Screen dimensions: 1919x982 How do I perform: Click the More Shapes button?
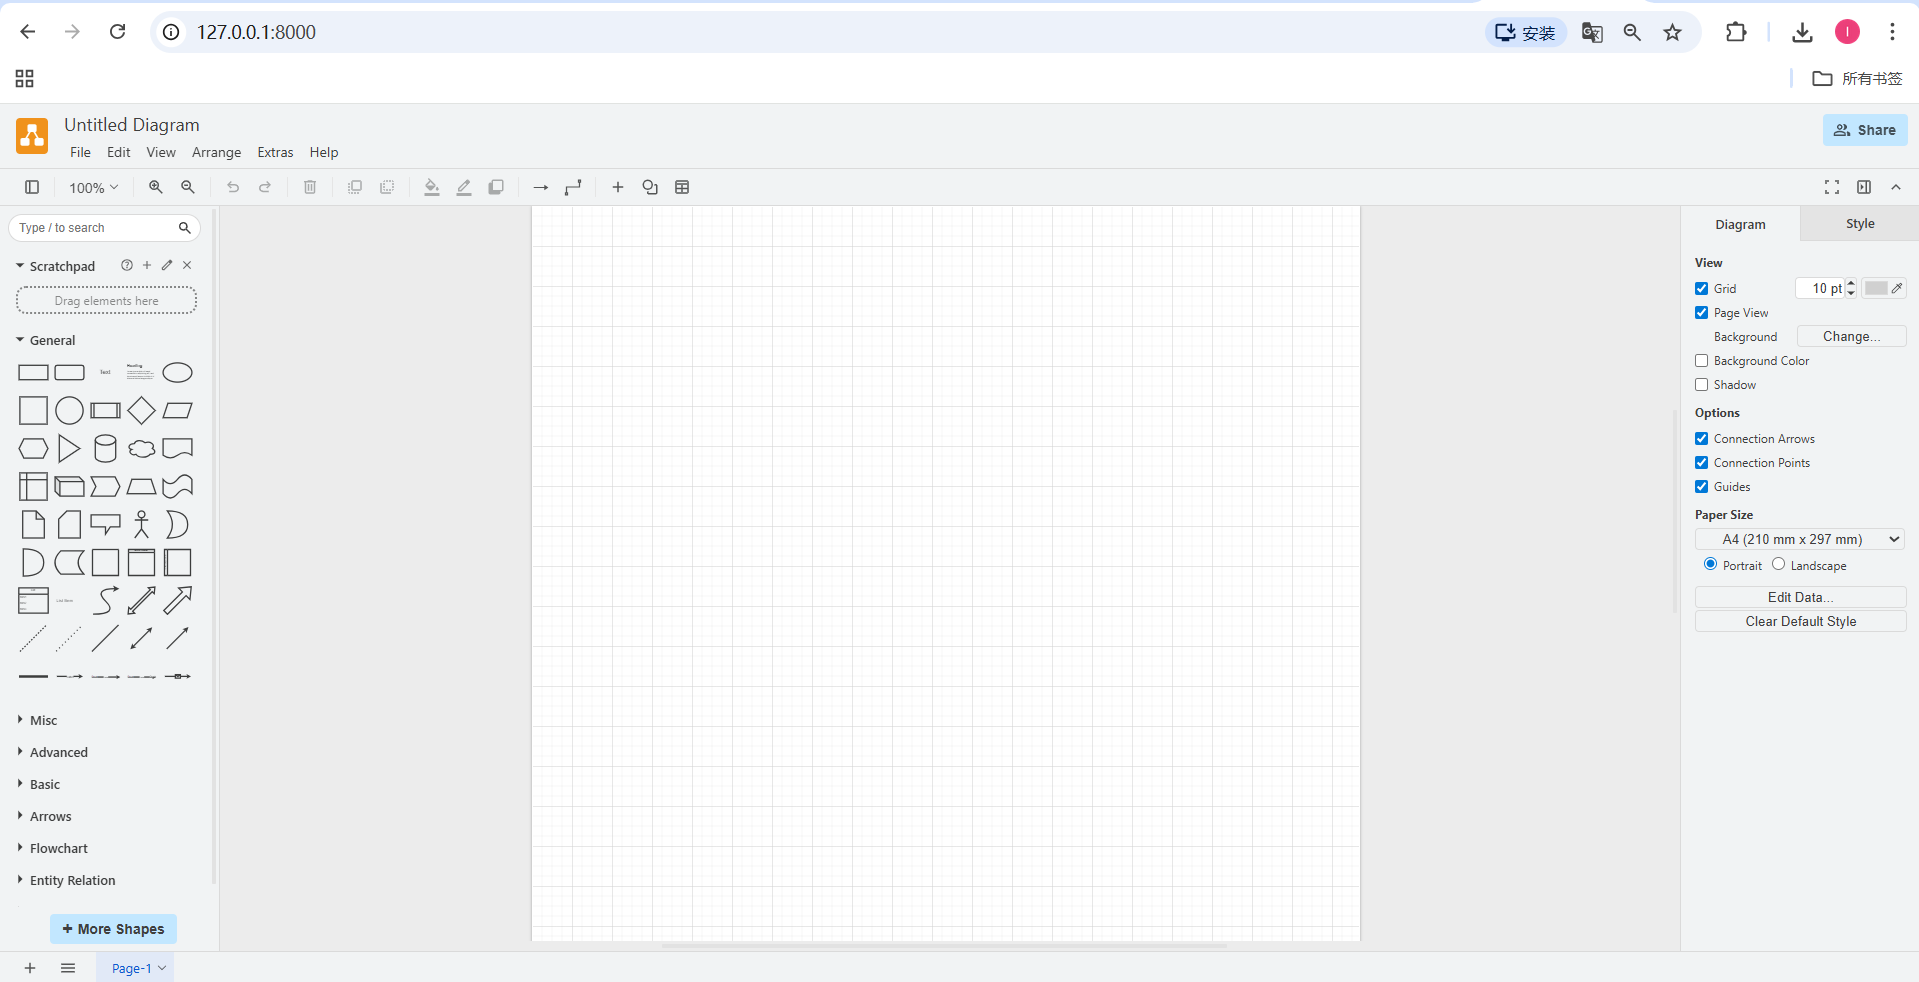(x=113, y=929)
